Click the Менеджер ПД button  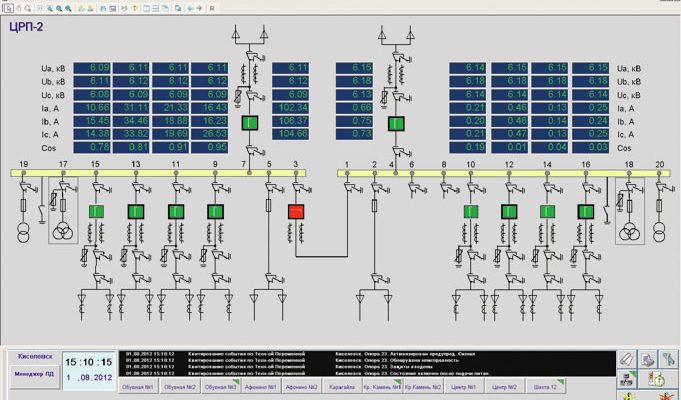(x=33, y=374)
